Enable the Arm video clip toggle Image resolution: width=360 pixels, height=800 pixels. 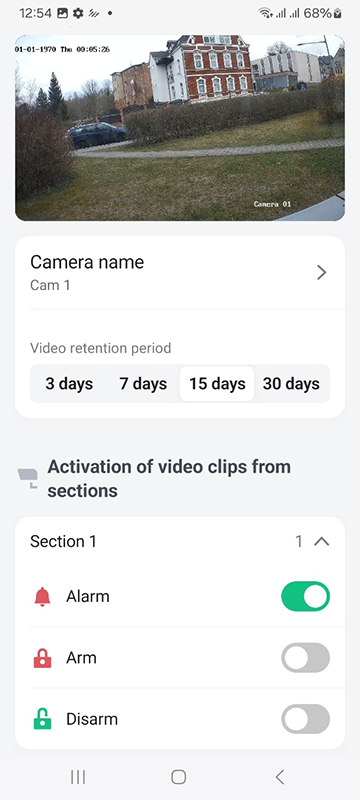coord(305,658)
